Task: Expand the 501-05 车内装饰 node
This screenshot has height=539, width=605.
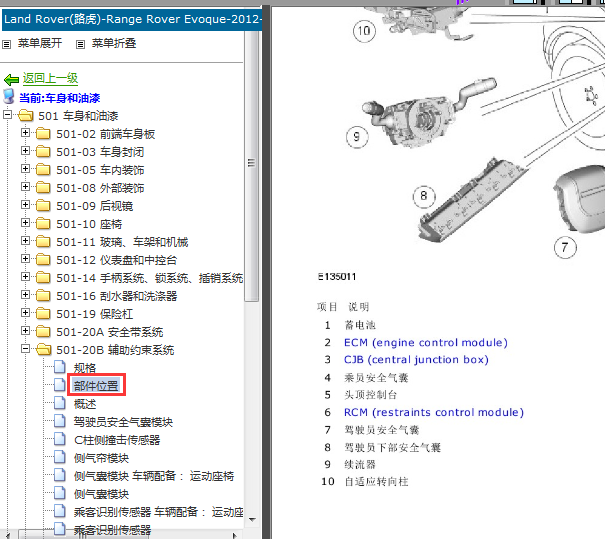Action: point(25,169)
